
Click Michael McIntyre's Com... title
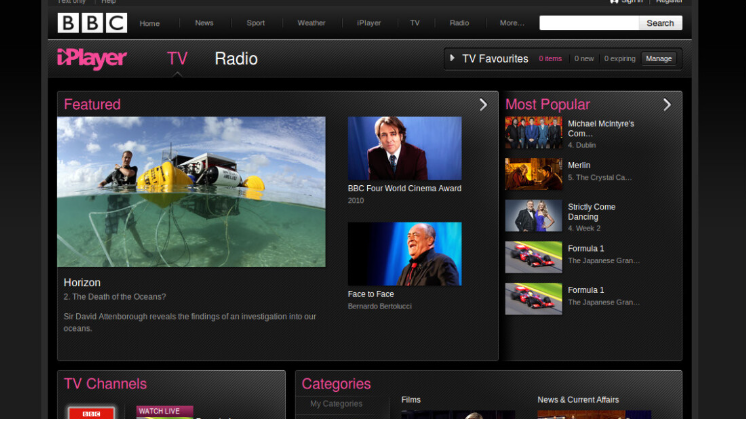(601, 128)
